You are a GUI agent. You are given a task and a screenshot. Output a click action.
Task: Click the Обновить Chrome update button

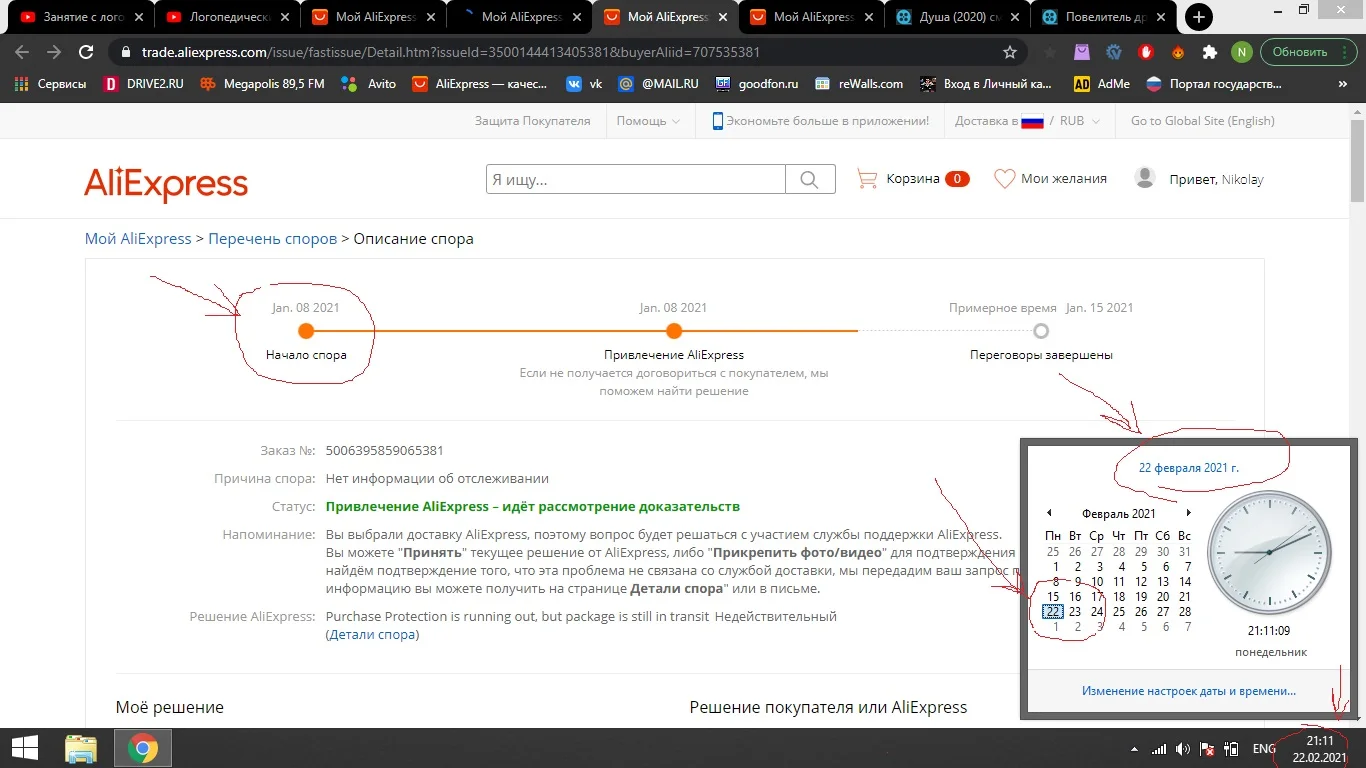coord(1309,52)
